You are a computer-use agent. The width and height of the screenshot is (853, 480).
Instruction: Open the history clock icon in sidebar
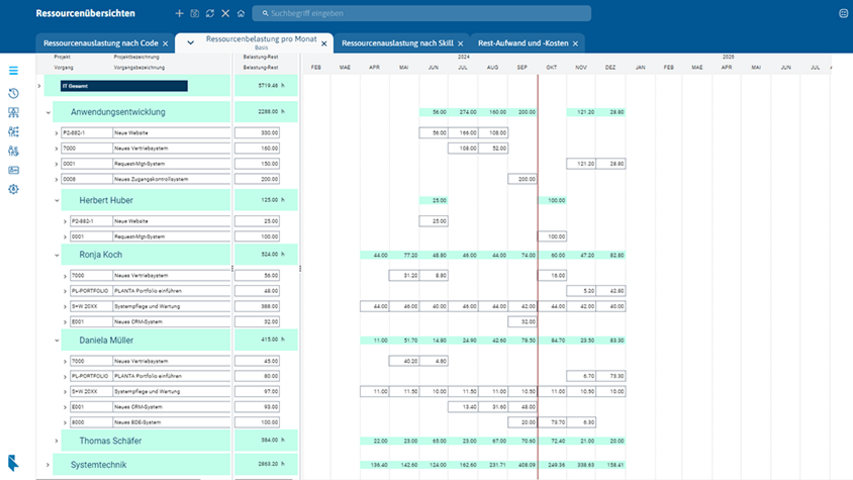[x=13, y=93]
